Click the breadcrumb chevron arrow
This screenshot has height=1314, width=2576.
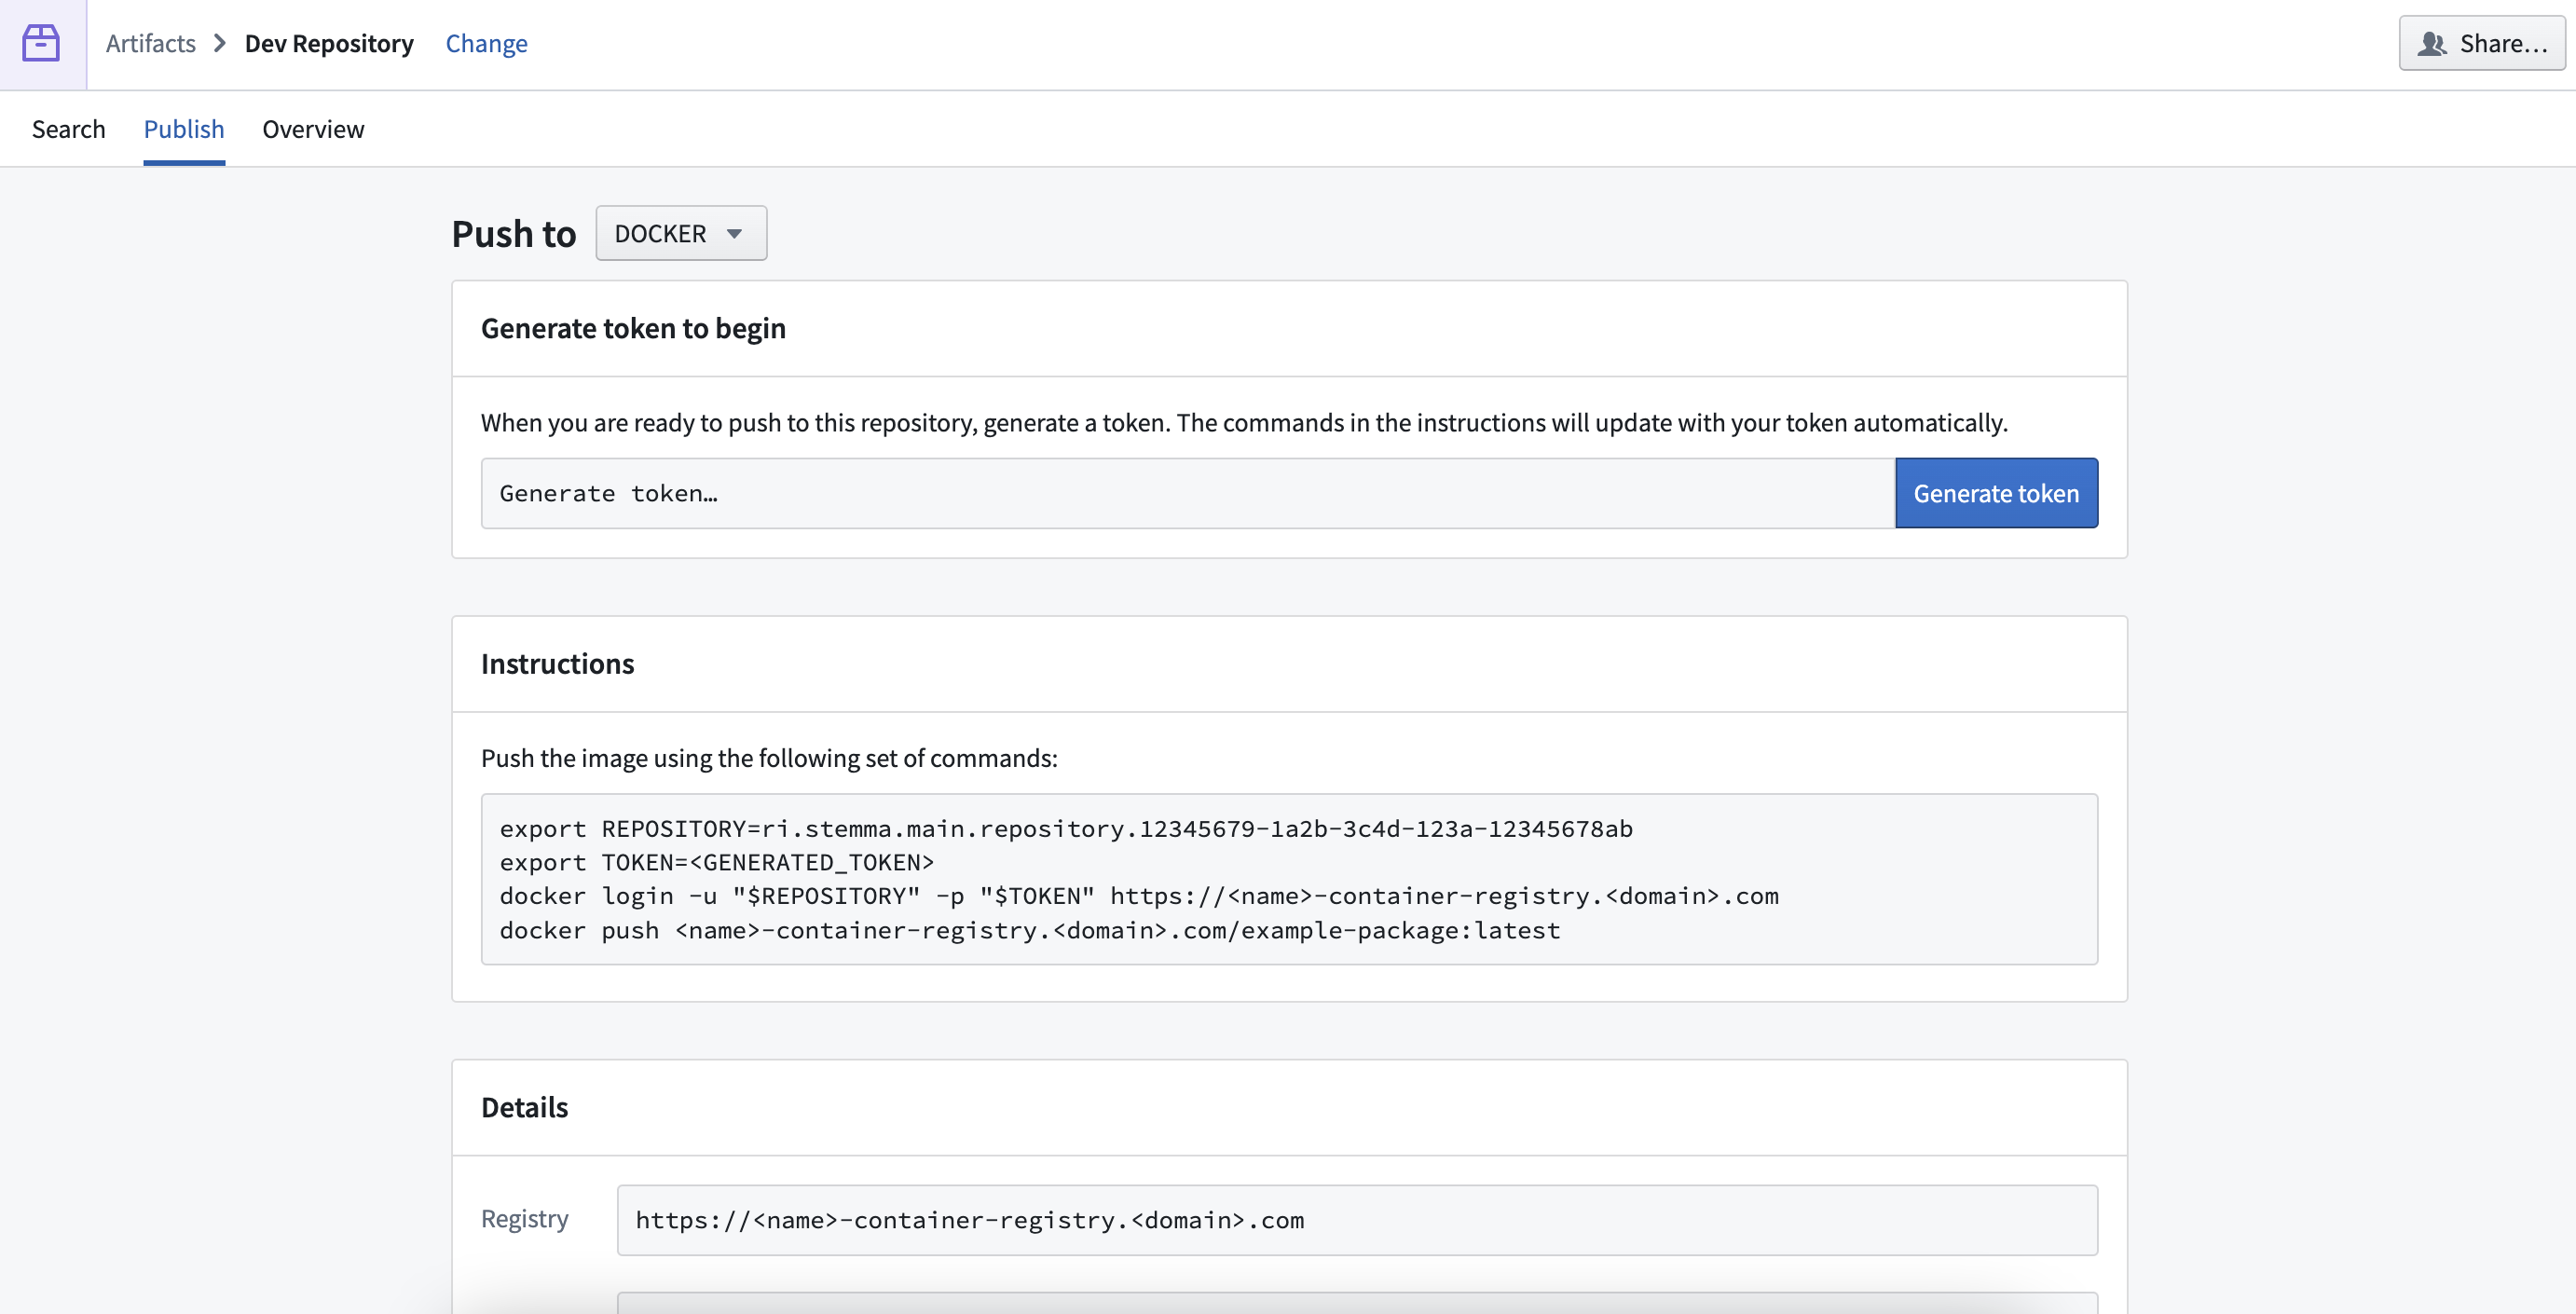(220, 43)
